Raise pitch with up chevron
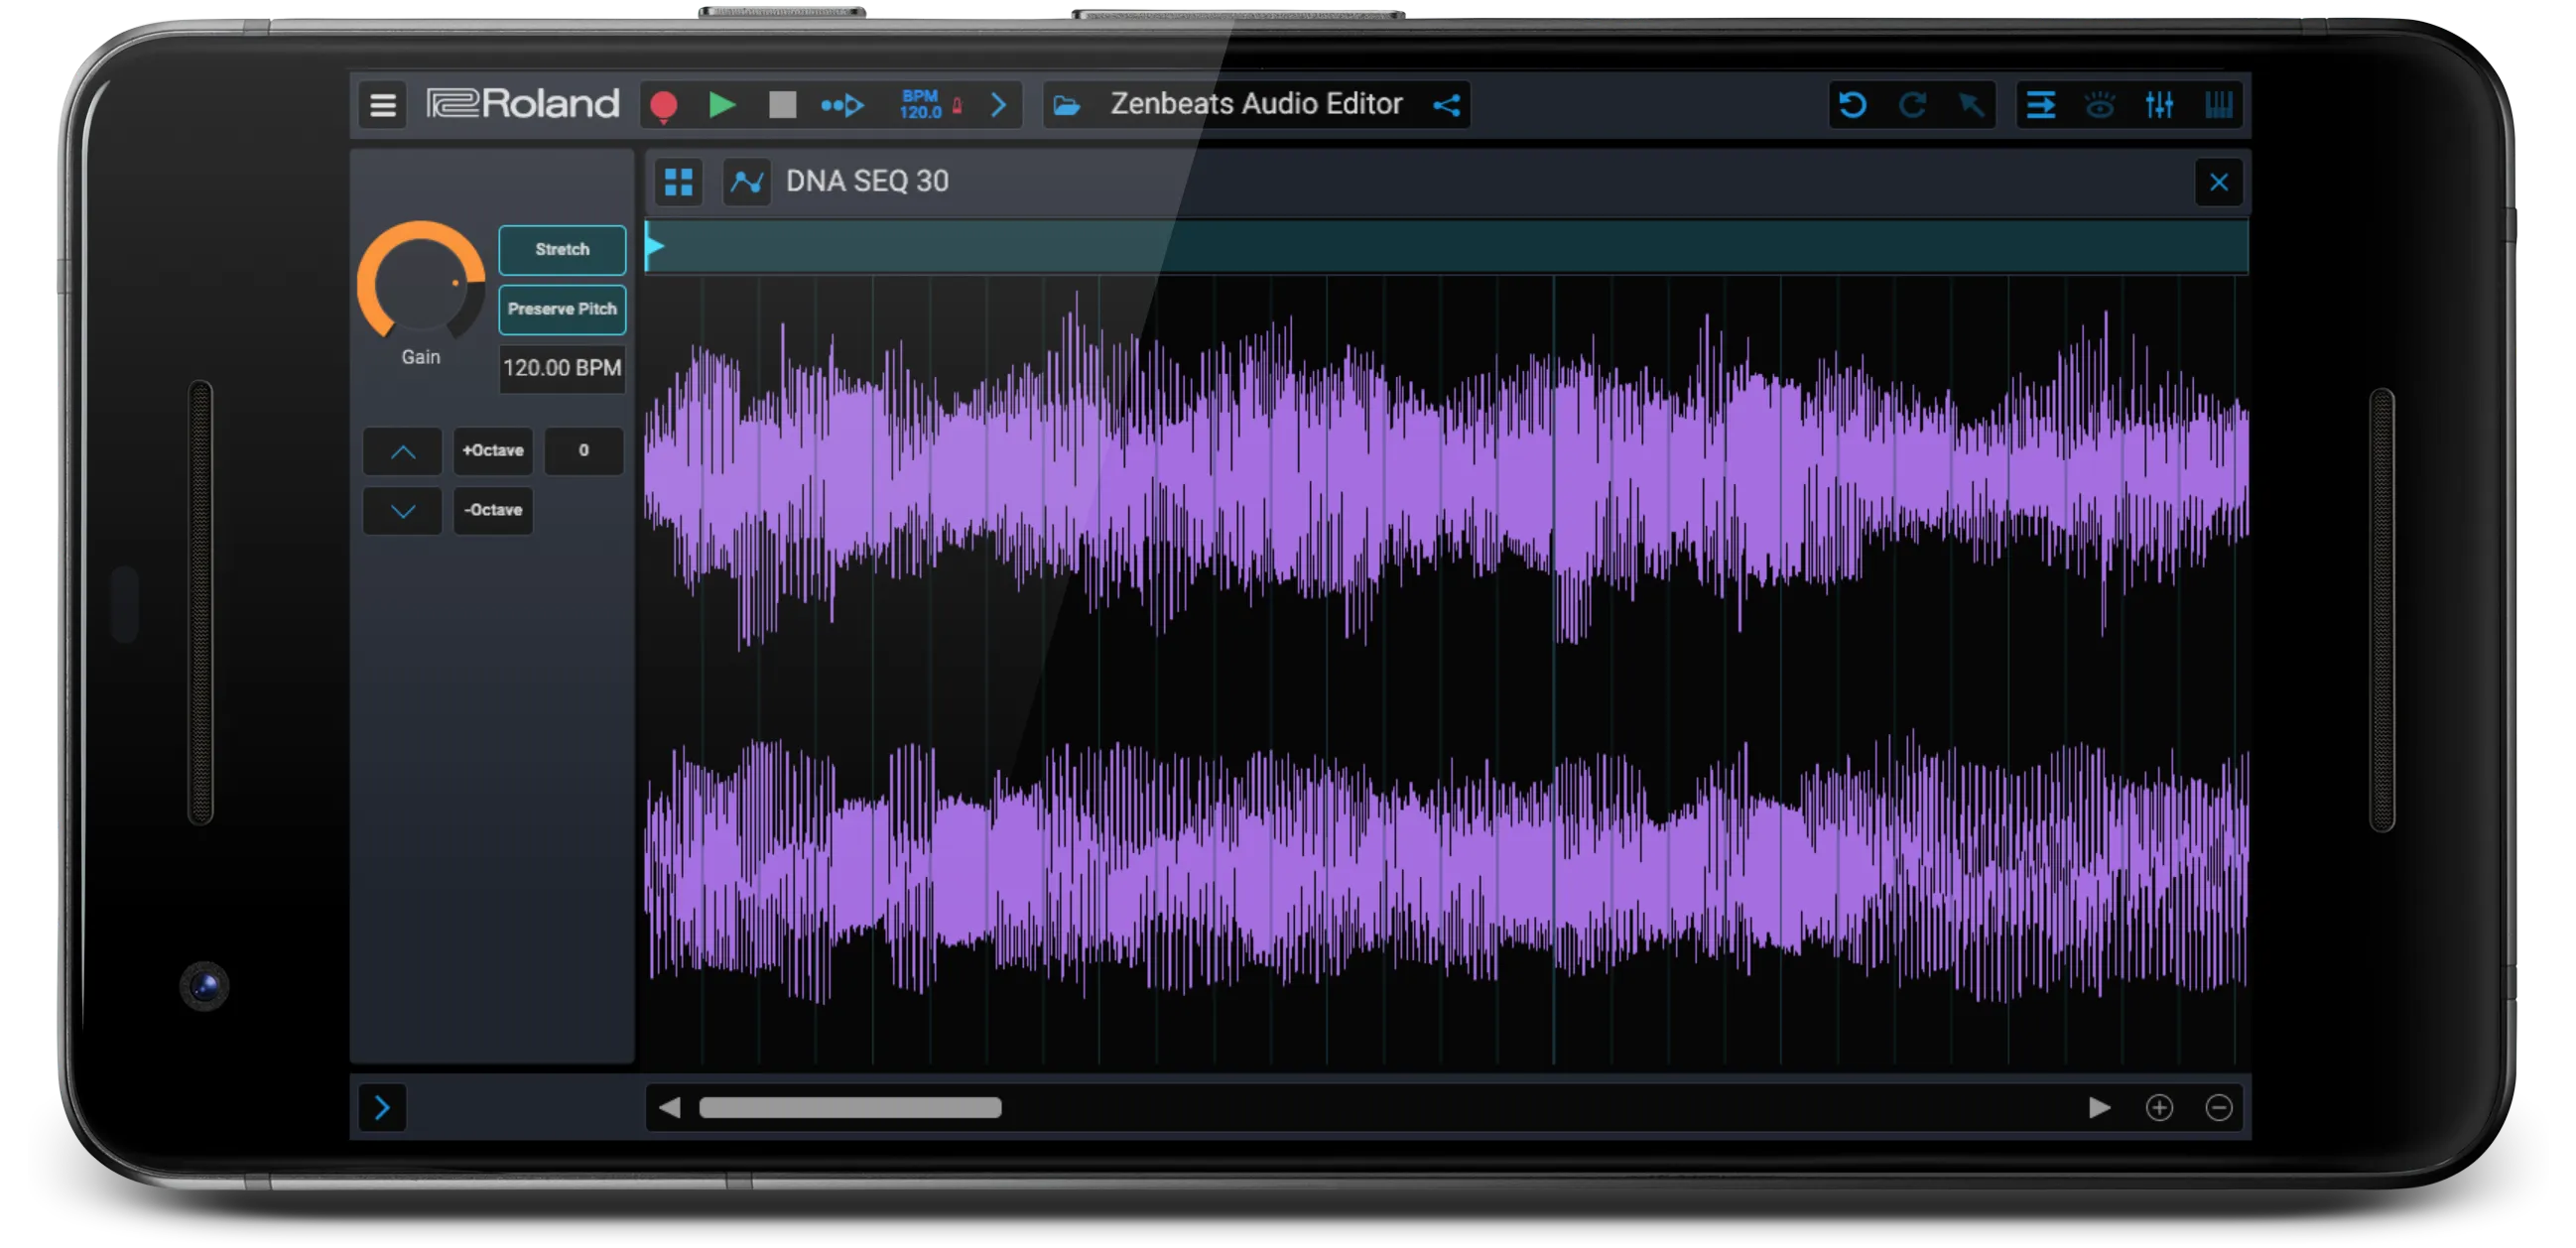Viewport: 2576px width, 1248px height. 402,452
